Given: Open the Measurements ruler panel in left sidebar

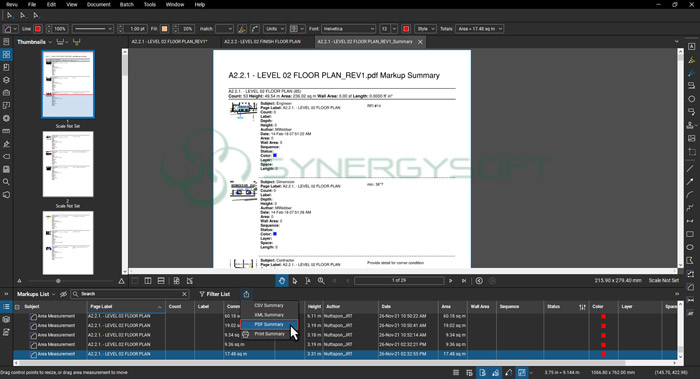Looking at the screenshot, I should (6, 131).
